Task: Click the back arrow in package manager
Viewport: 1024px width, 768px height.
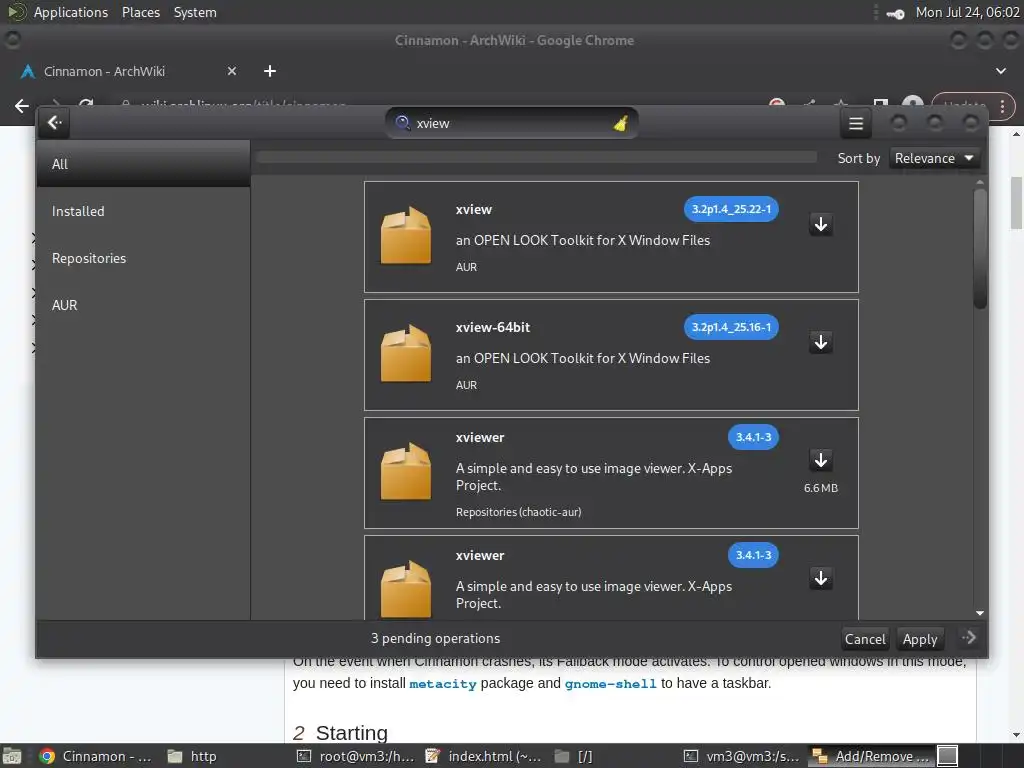Action: point(54,123)
